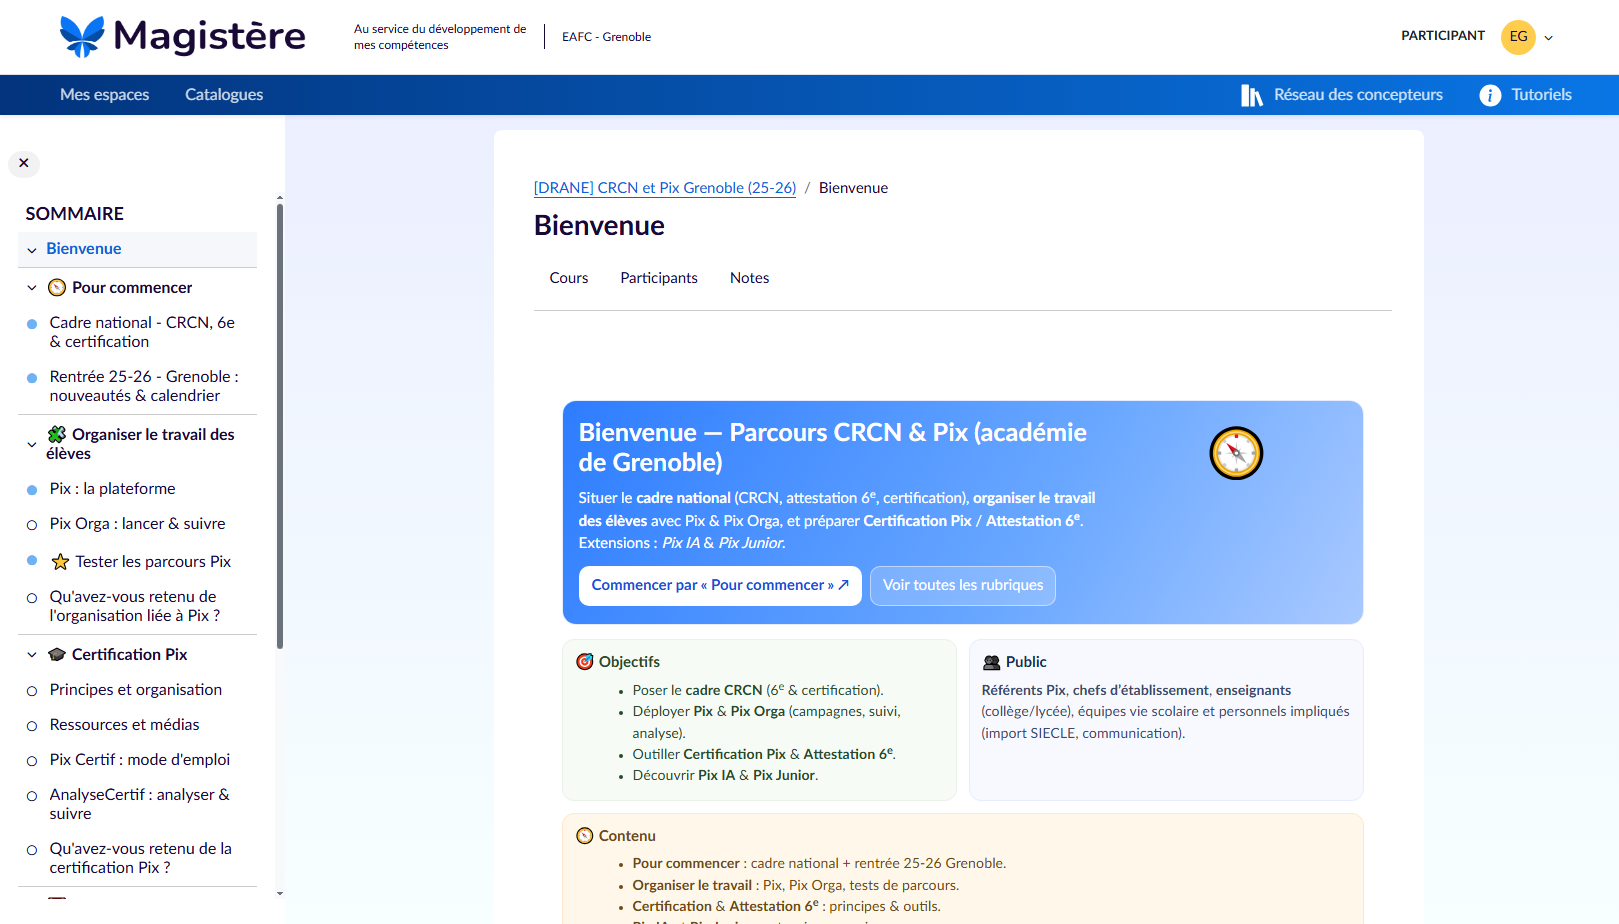Collapse the Certification Pix section chevron
Screen dimensions: 1619x924
pyautogui.click(x=32, y=655)
